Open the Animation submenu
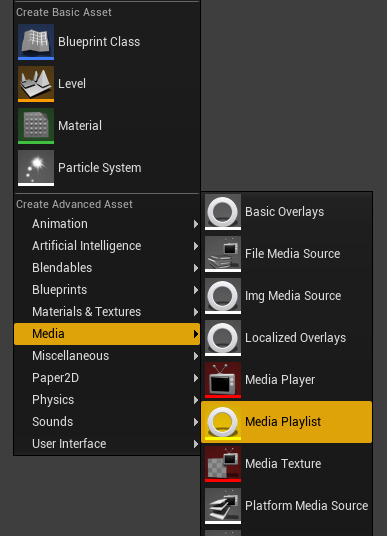This screenshot has width=387, height=536. (x=107, y=224)
